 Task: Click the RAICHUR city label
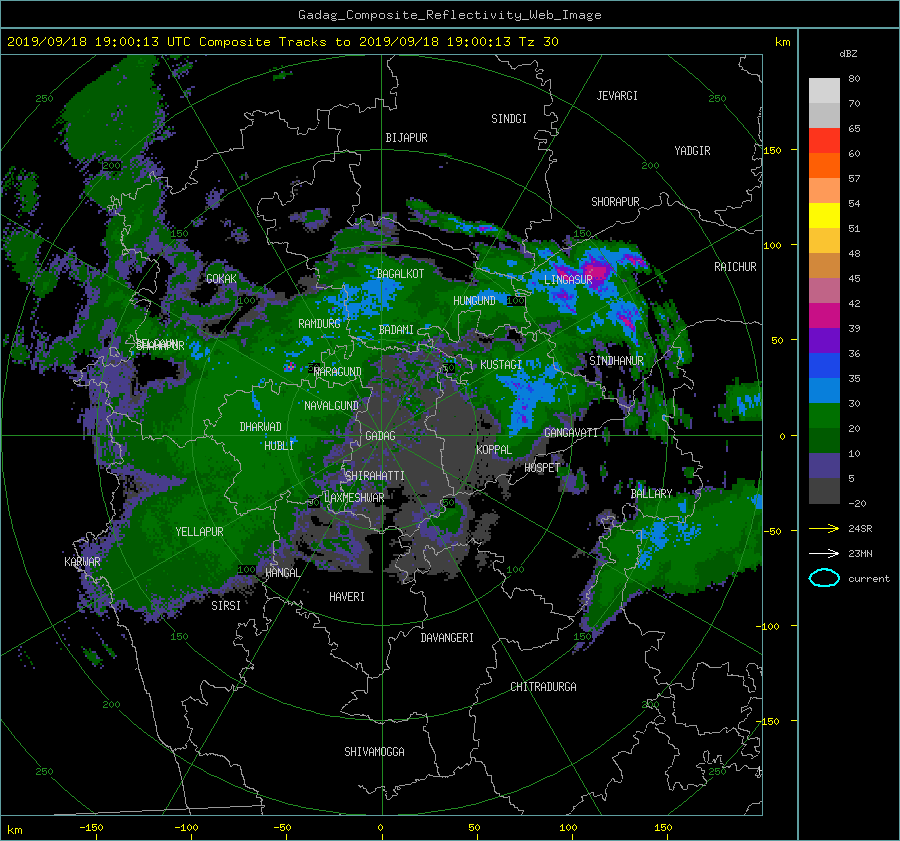pyautogui.click(x=735, y=267)
